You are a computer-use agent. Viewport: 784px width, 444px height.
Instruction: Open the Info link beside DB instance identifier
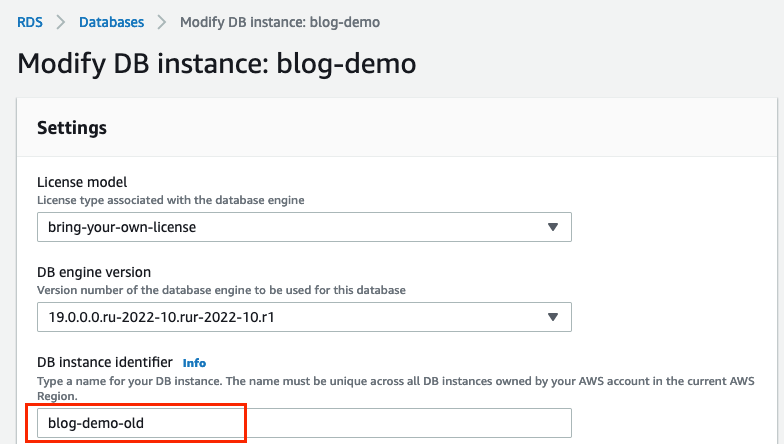tap(194, 363)
